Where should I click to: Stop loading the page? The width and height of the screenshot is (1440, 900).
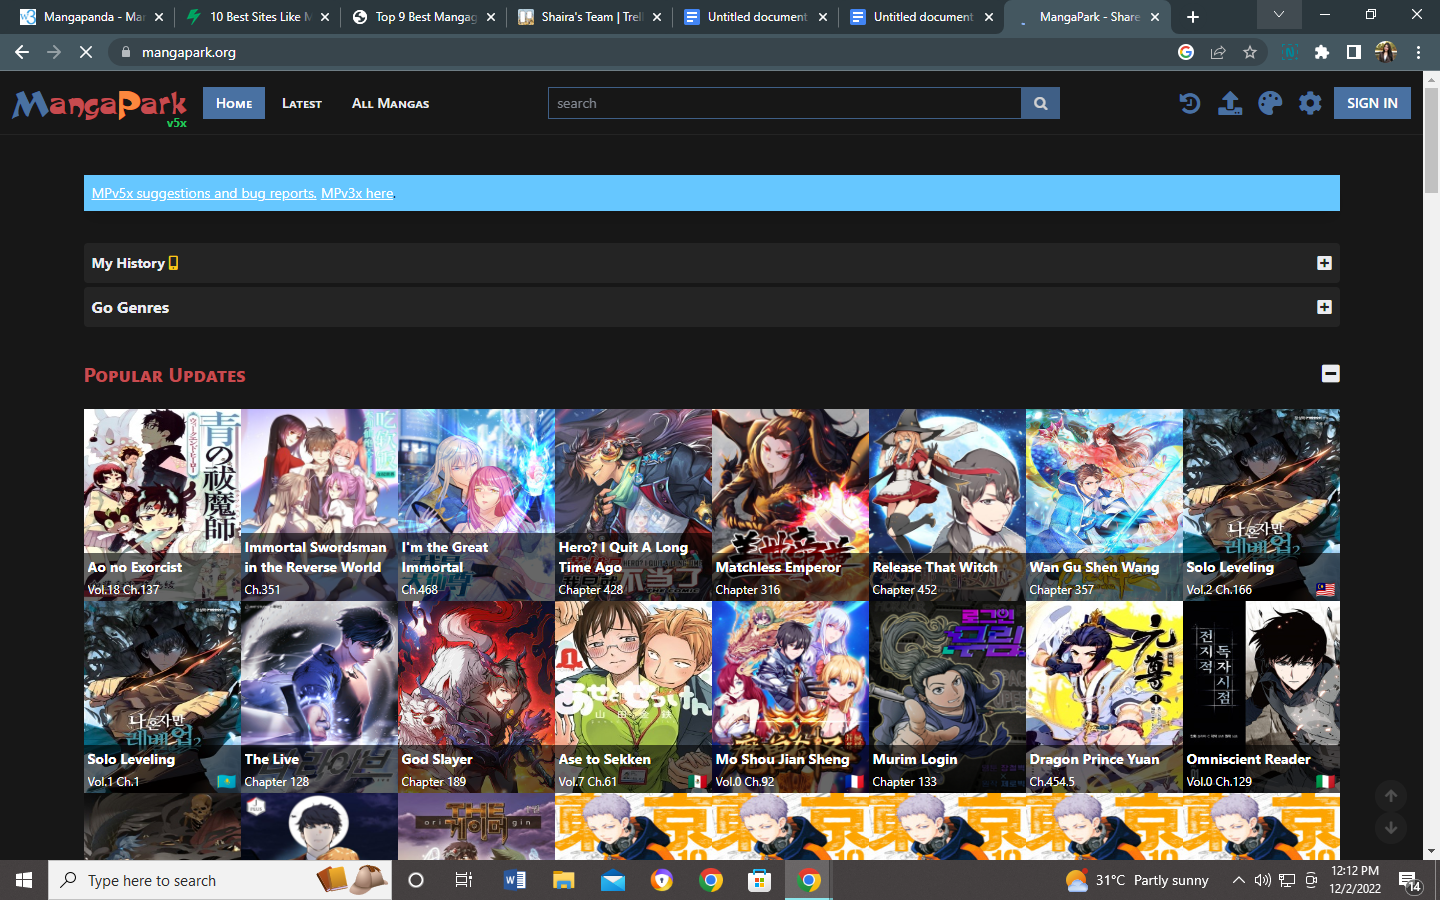86,52
